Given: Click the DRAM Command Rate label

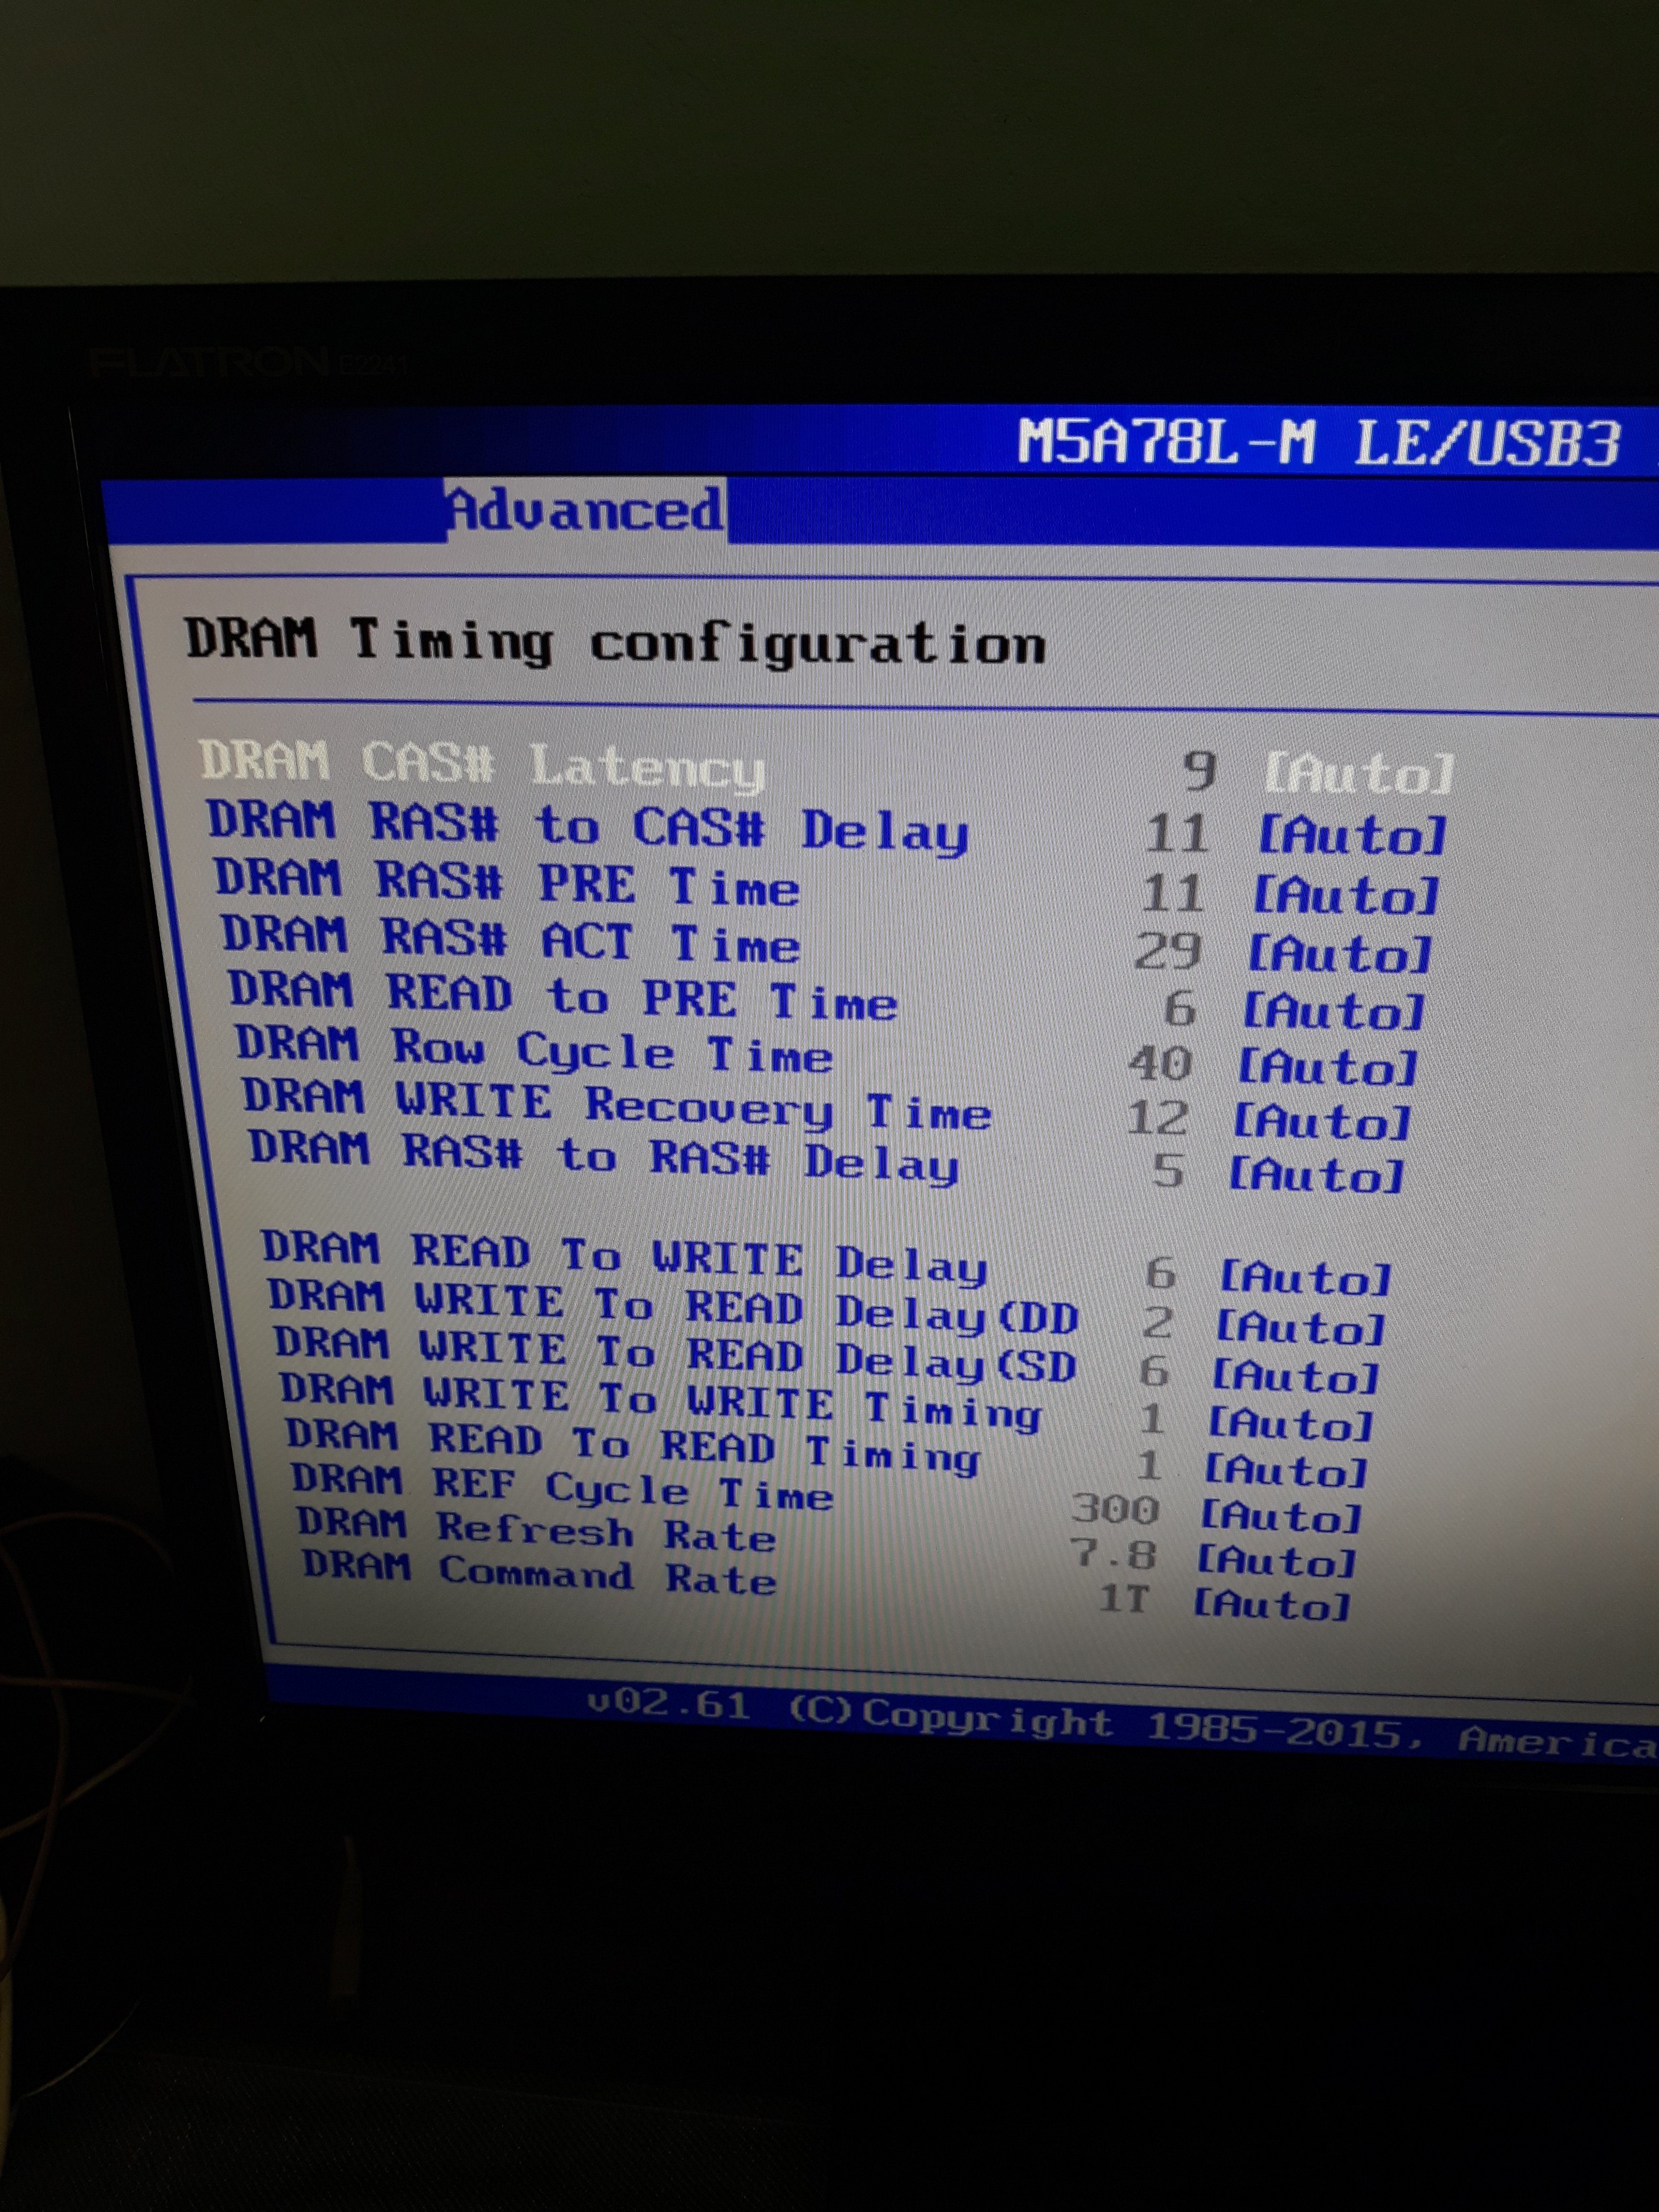Looking at the screenshot, I should click(539, 1573).
